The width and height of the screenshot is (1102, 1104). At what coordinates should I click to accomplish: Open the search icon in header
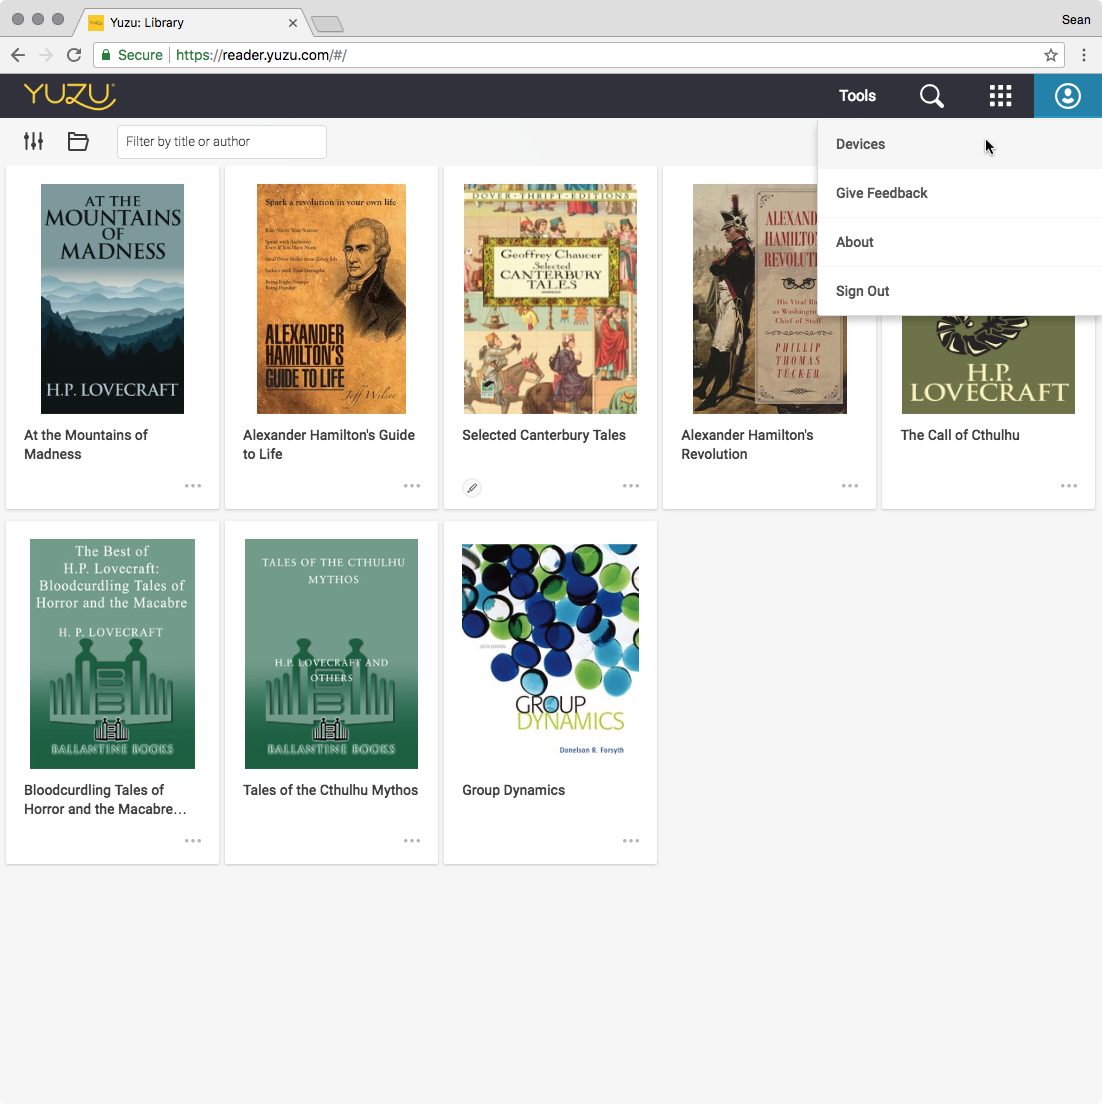tap(931, 96)
